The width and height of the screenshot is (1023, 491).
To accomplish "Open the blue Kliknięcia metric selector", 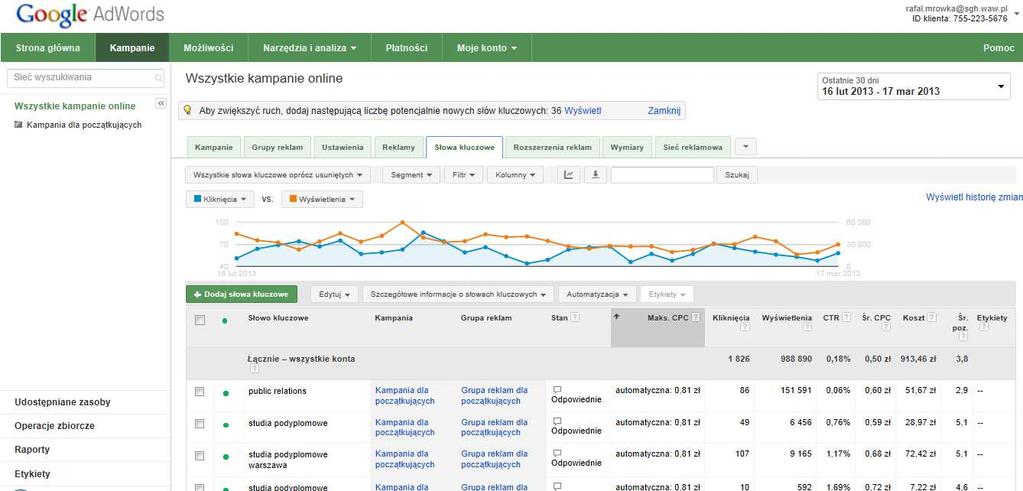I will 220,199.
